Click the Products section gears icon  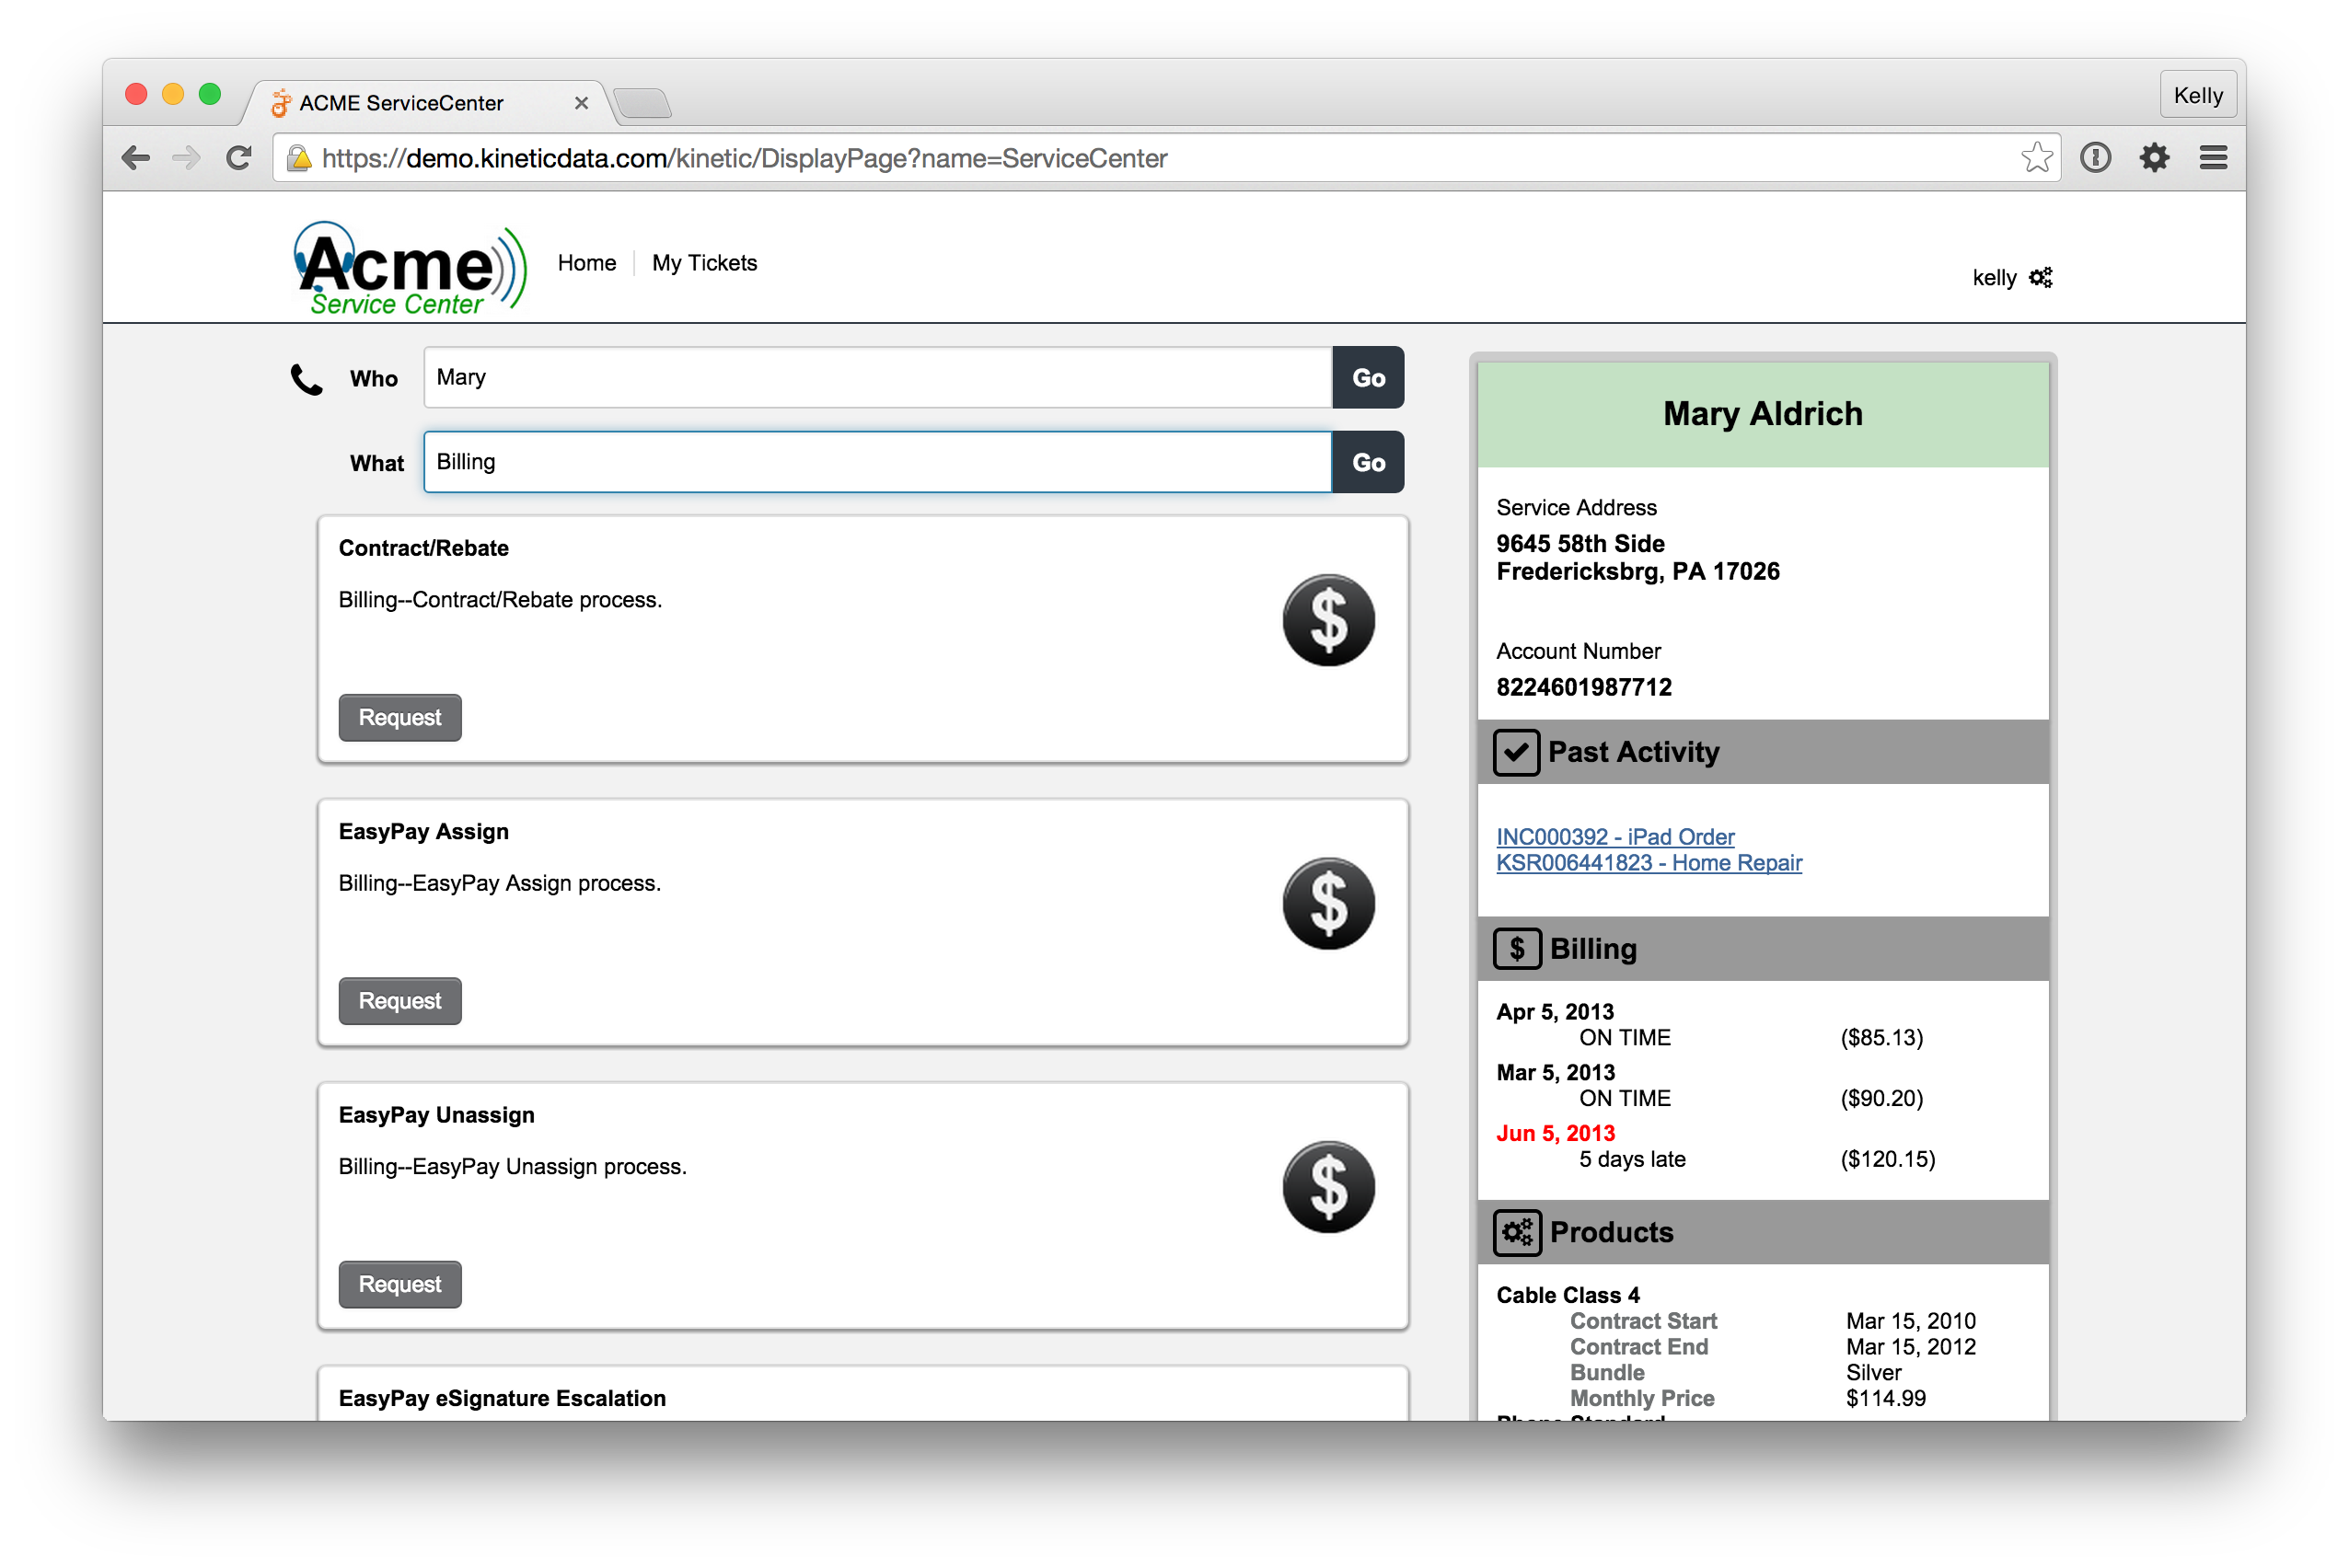point(1516,1233)
